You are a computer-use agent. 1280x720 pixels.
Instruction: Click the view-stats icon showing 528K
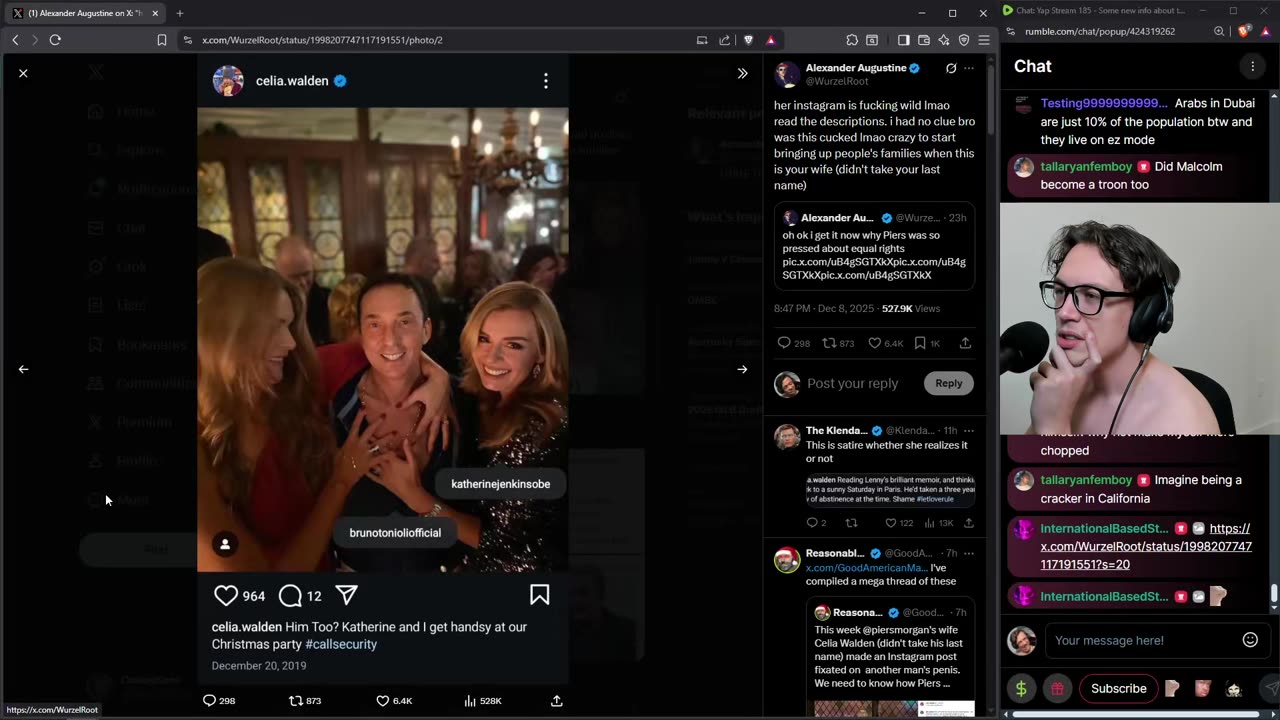(470, 701)
